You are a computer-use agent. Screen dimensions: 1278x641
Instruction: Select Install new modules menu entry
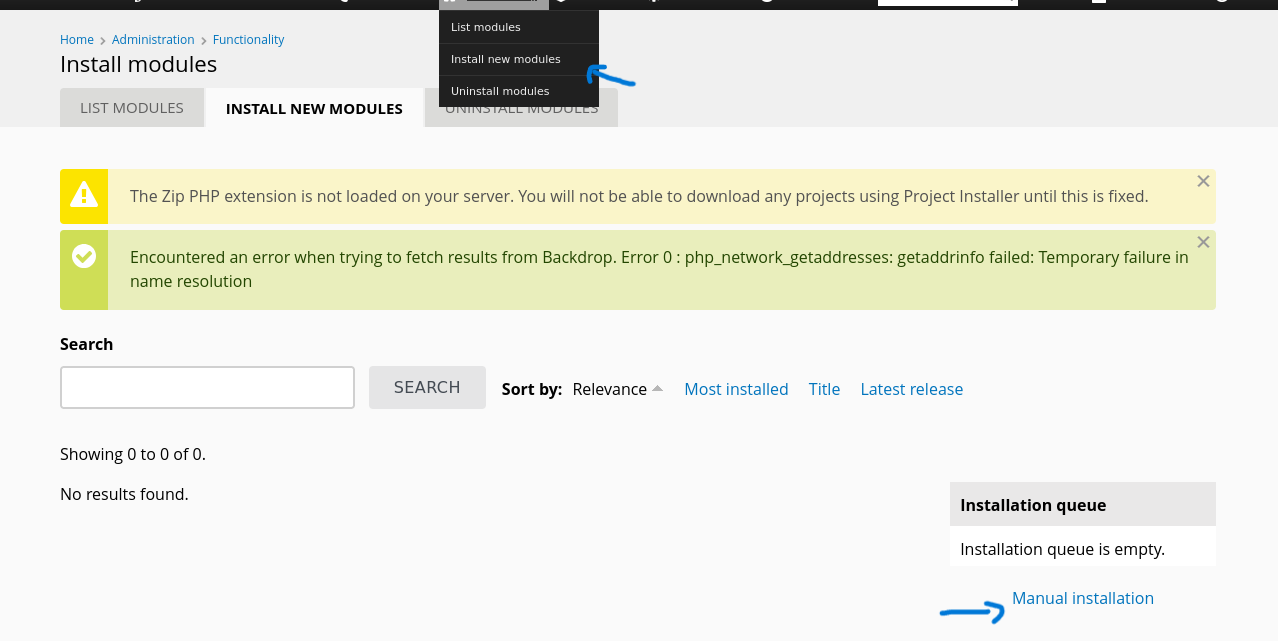505,59
